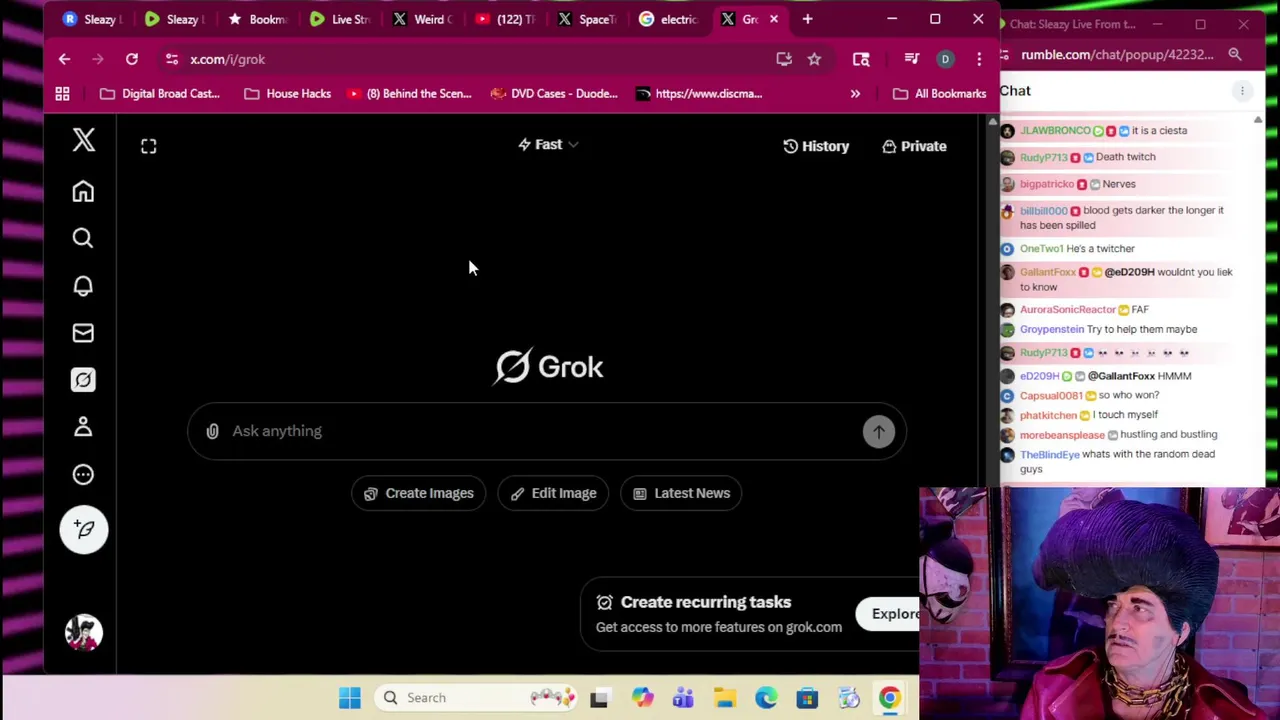Open Chrome search tabs lens icon
1280x720 pixels.
point(861,59)
